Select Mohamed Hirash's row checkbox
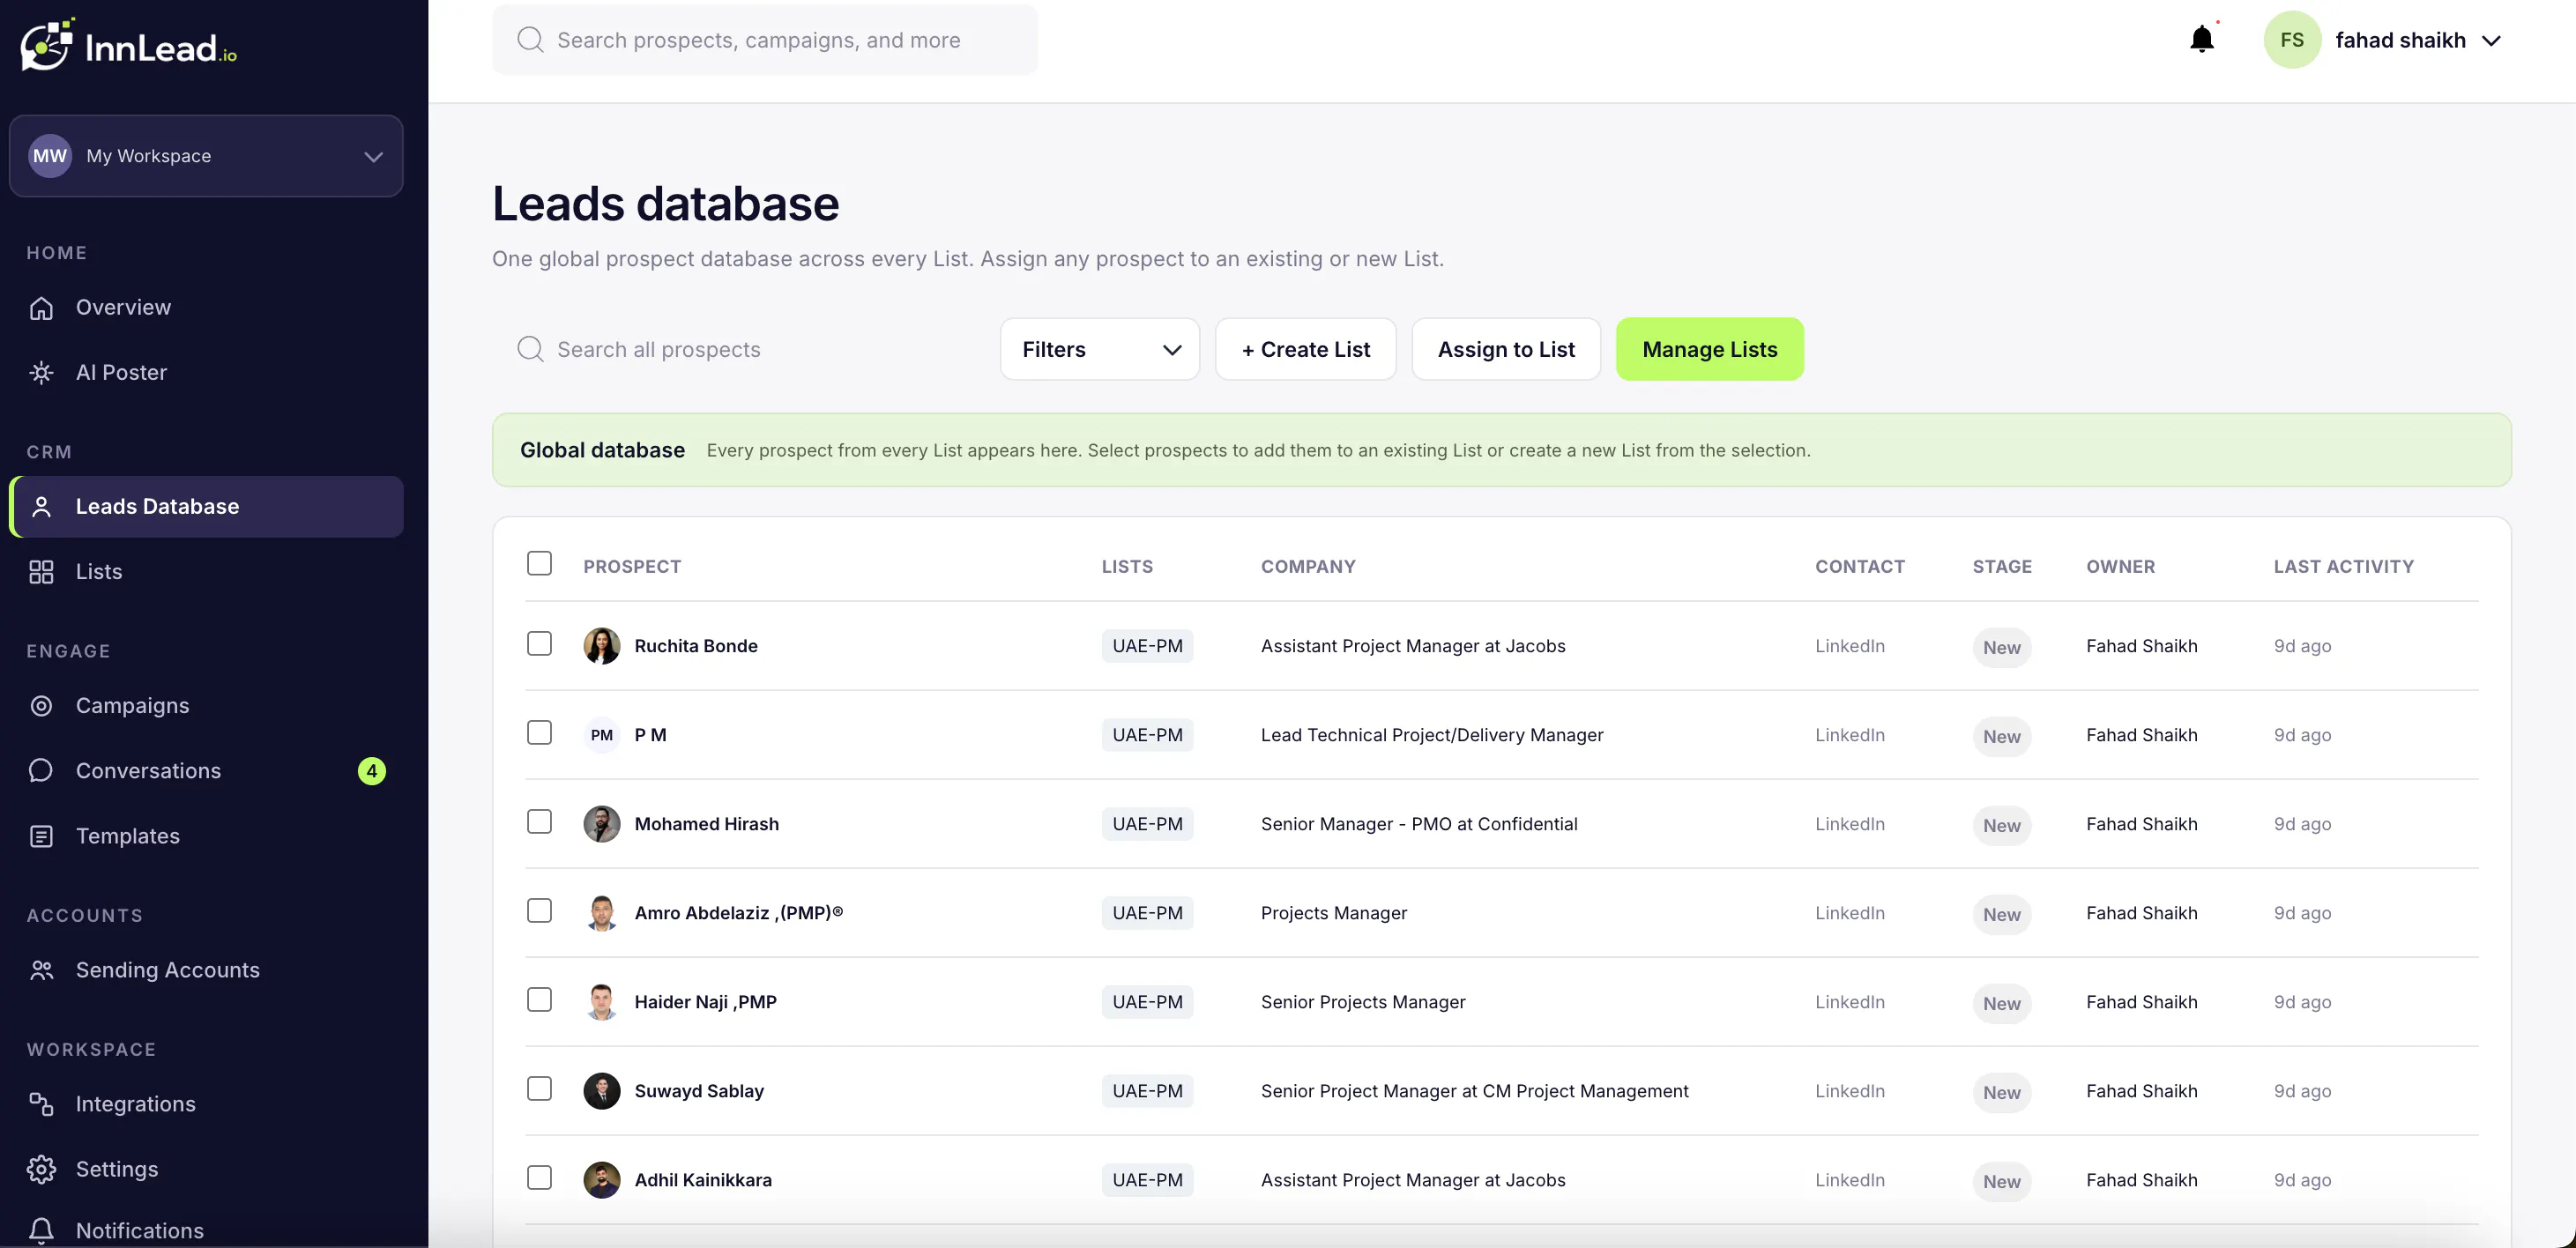 (539, 821)
